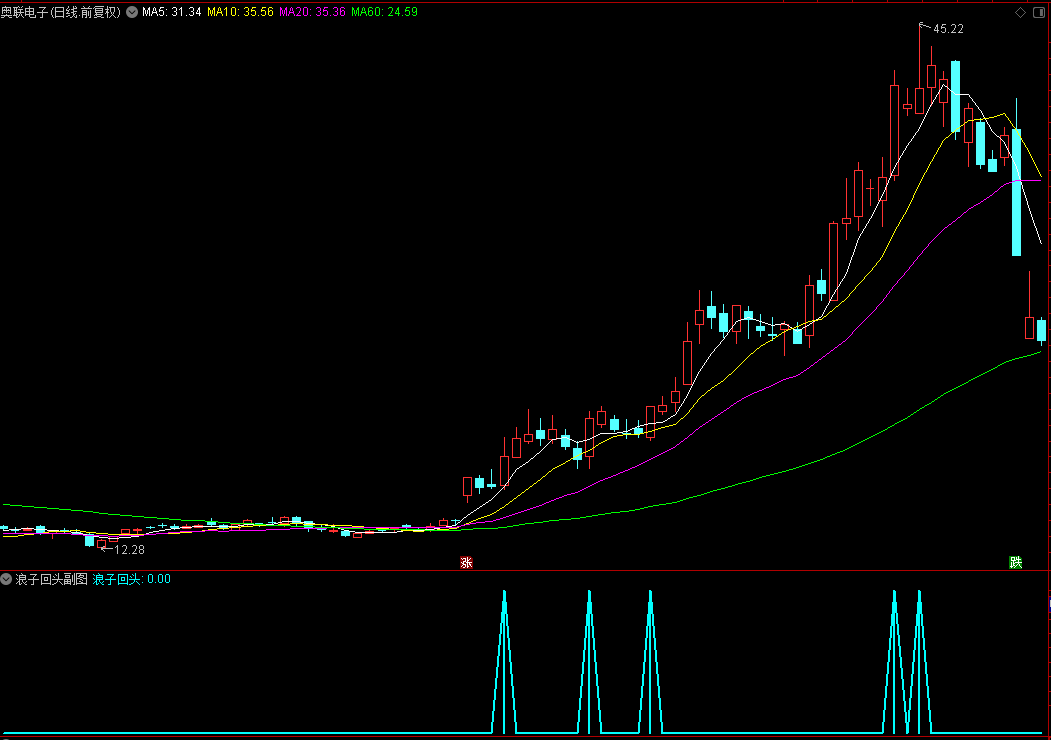The image size is (1051, 740).
Task: Click the 浪子回头: 0.00 value readout
Action: pos(131,579)
